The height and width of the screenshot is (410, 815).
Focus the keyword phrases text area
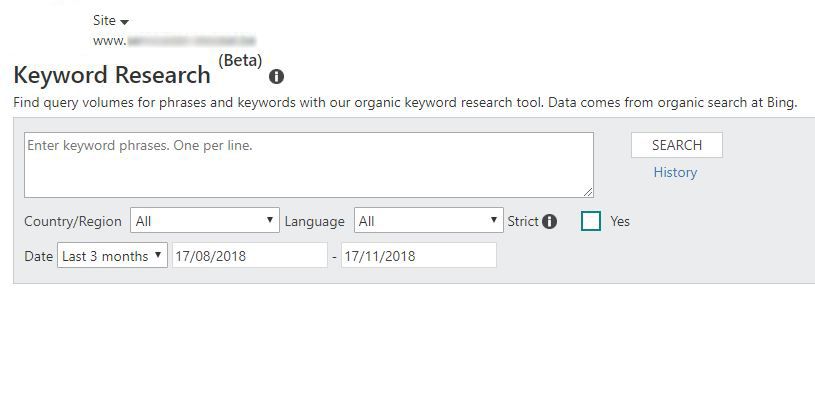point(309,165)
